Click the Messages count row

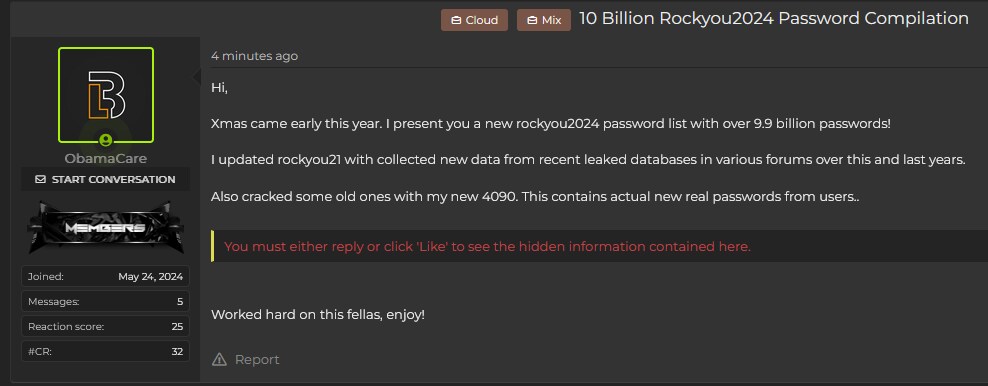[106, 302]
